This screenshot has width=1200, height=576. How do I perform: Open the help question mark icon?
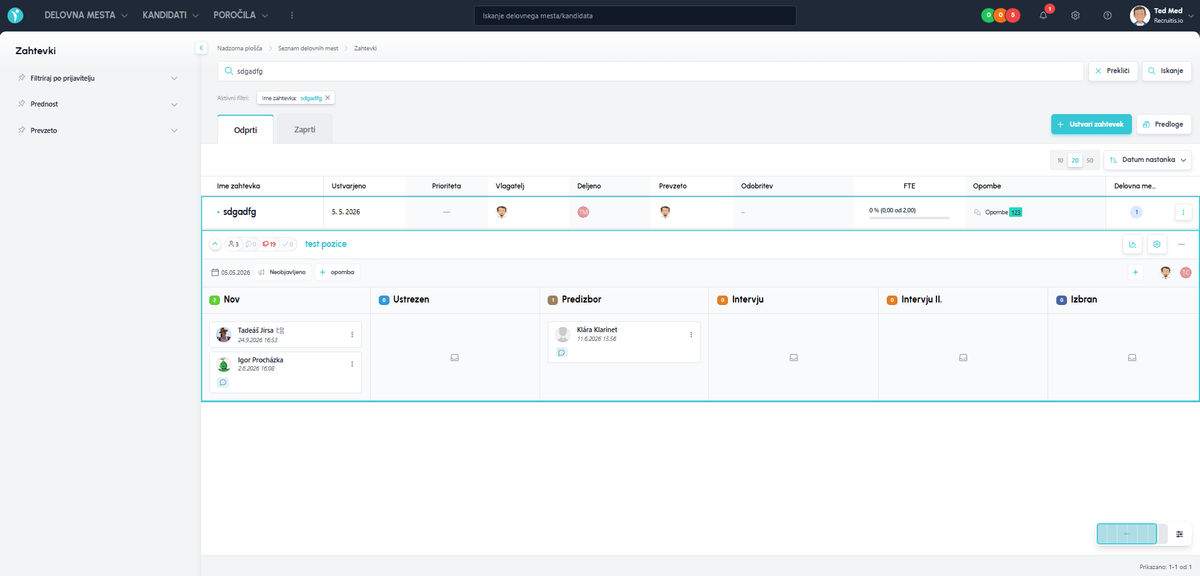pyautogui.click(x=1107, y=15)
